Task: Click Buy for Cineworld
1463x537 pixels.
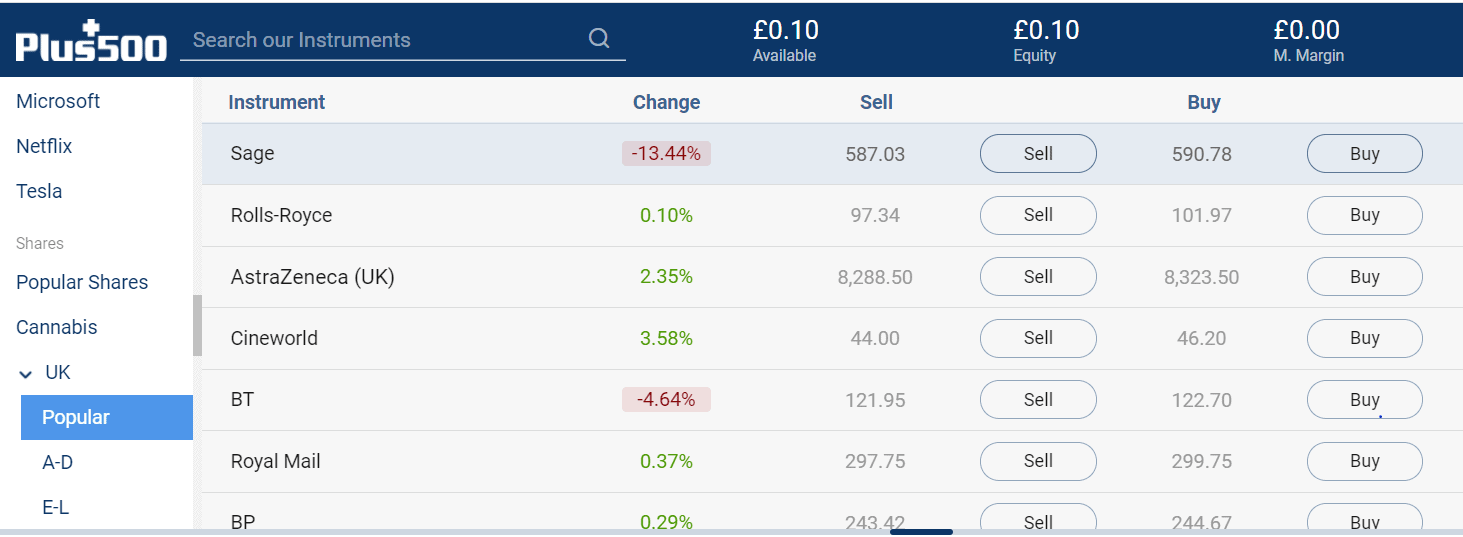Action: pos(1364,338)
